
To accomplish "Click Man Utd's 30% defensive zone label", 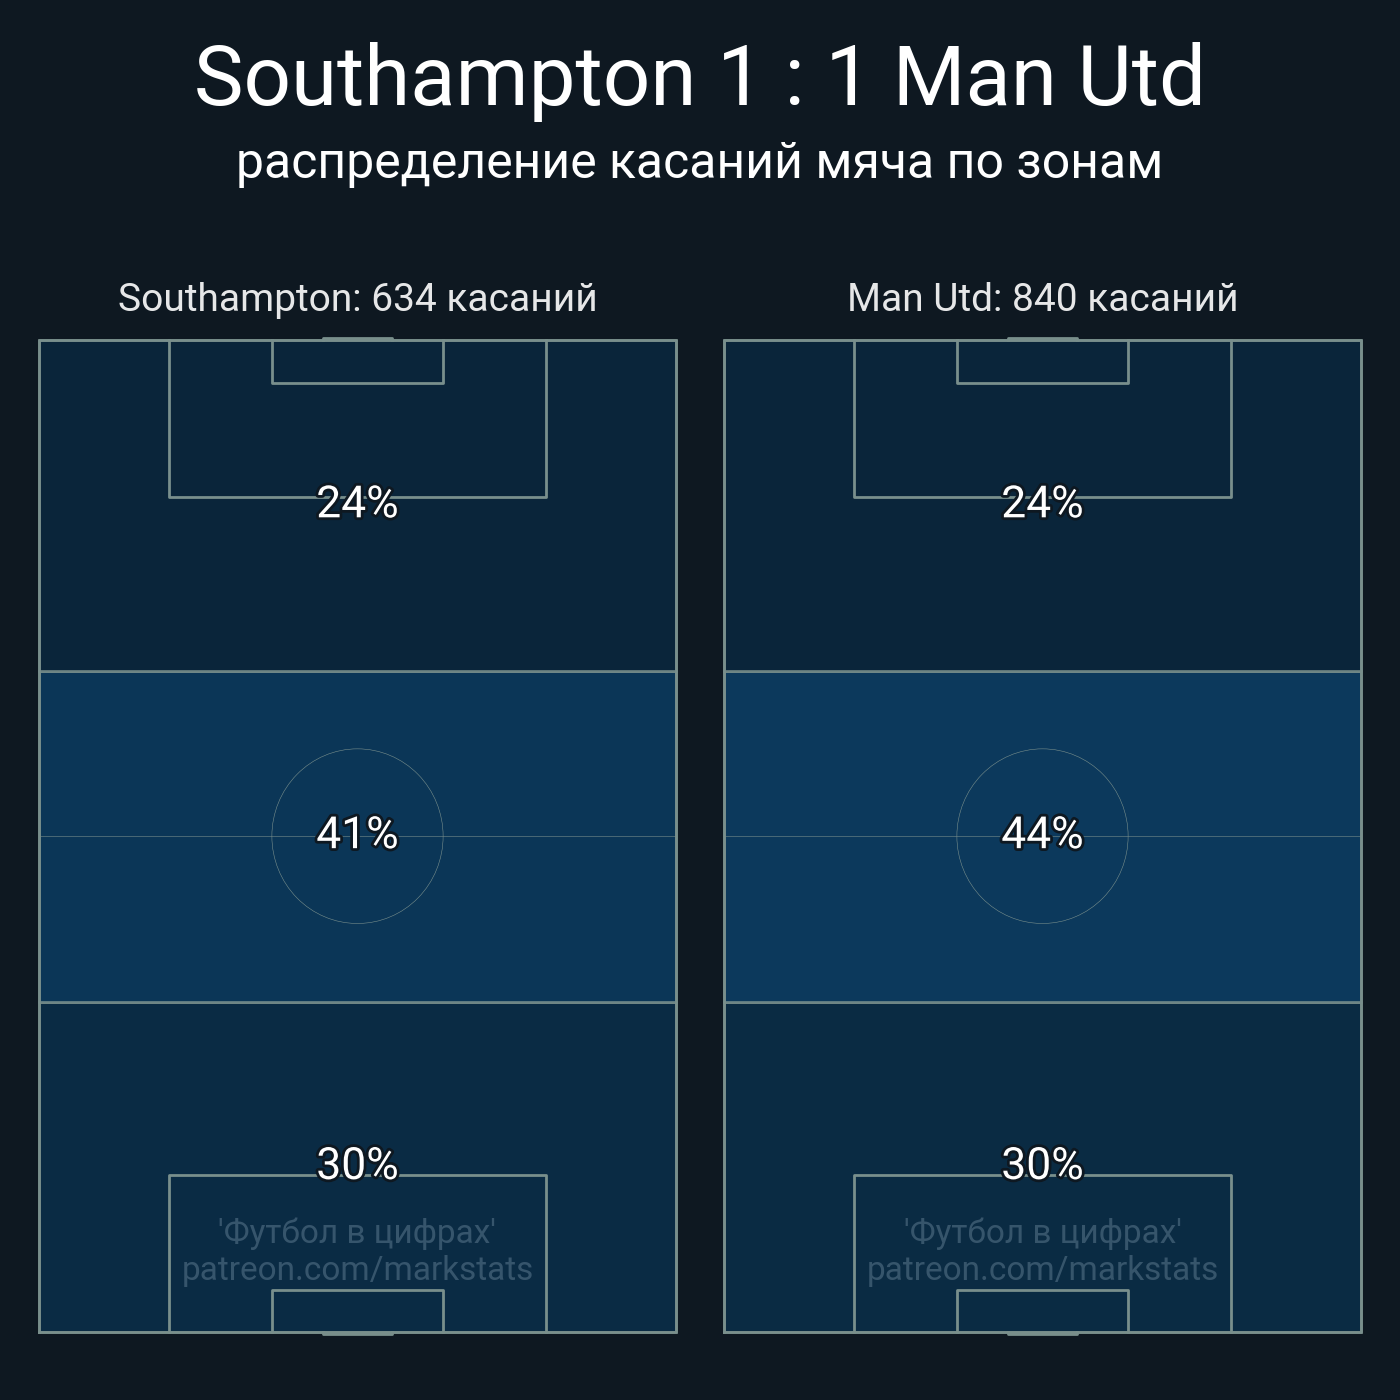I will coord(1042,1164).
